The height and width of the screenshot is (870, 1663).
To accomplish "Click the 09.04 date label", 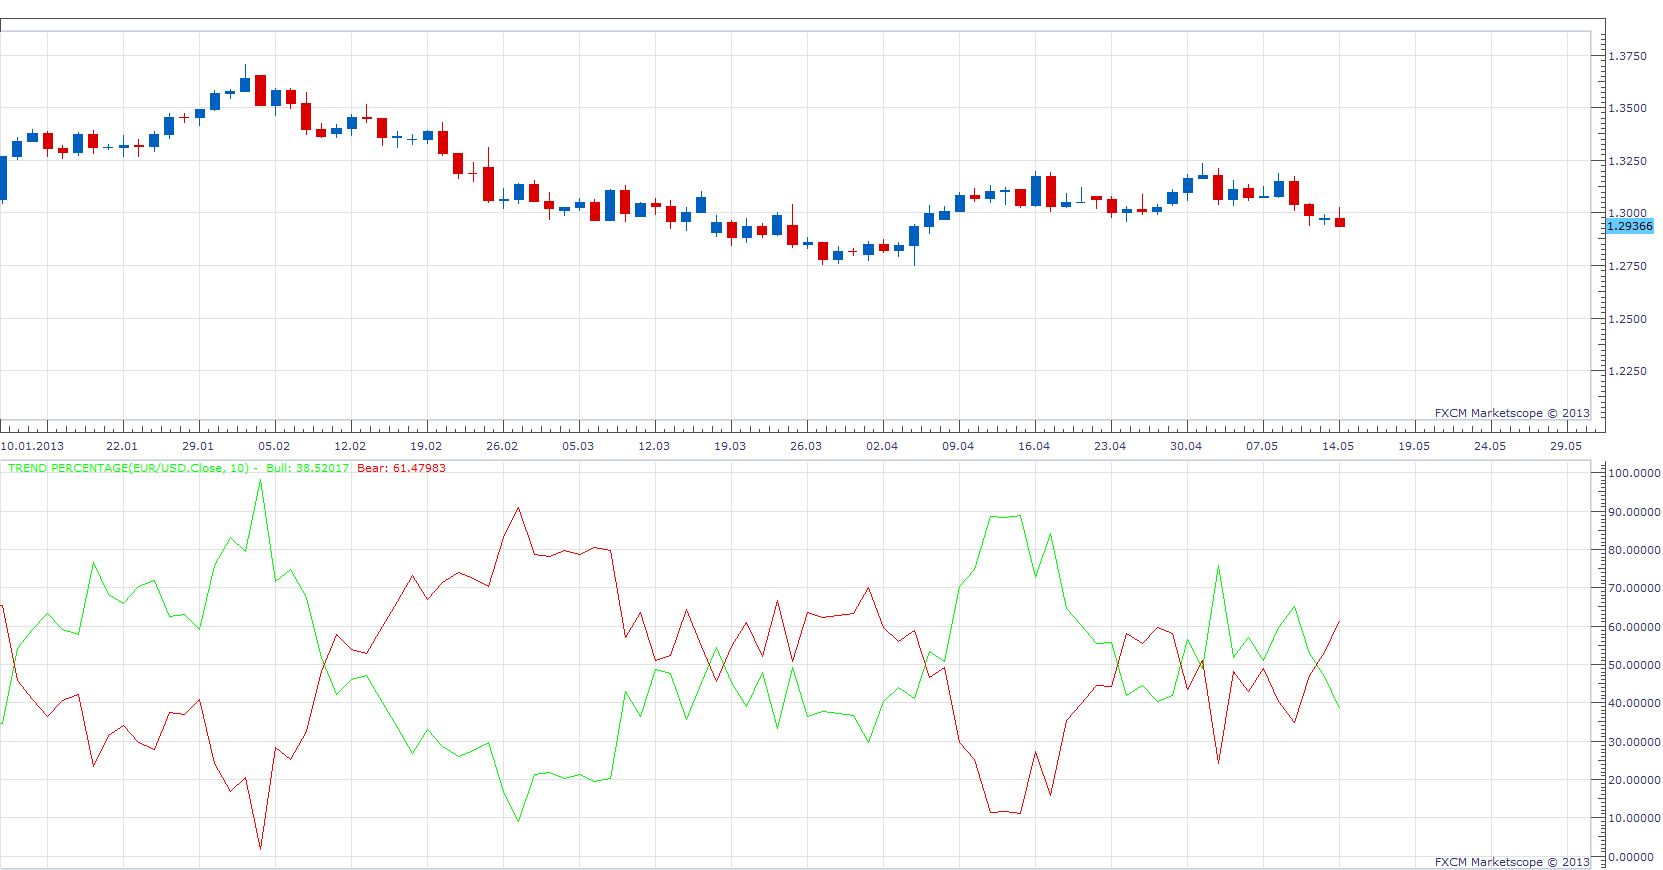I will [958, 446].
